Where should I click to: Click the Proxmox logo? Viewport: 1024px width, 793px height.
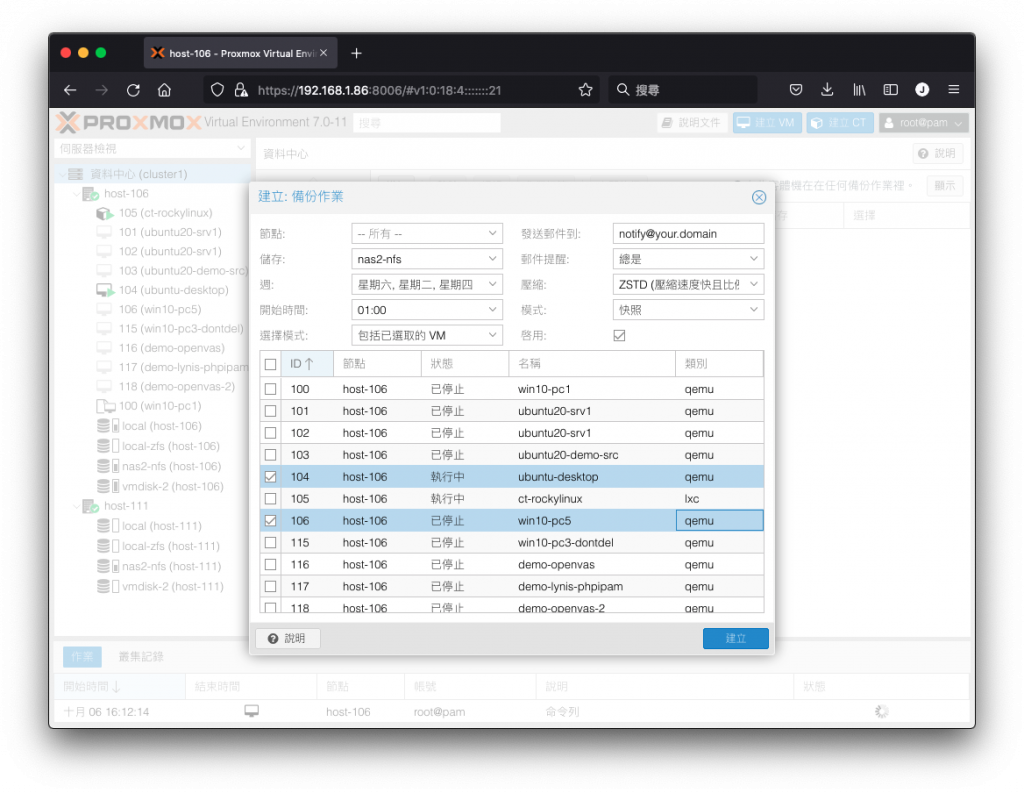(128, 123)
